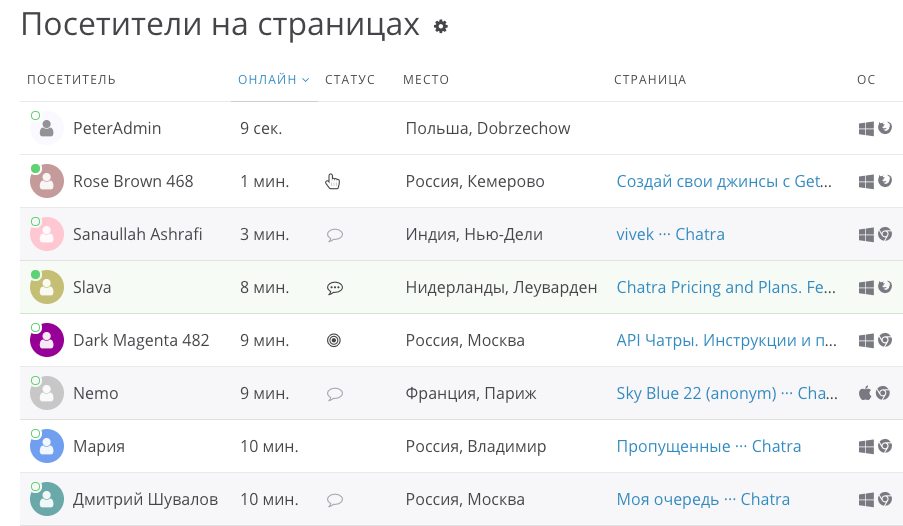Click chat bubble status icon for Sanaullah Ashrafi
Screen dimensions: 903x526
click(x=335, y=235)
